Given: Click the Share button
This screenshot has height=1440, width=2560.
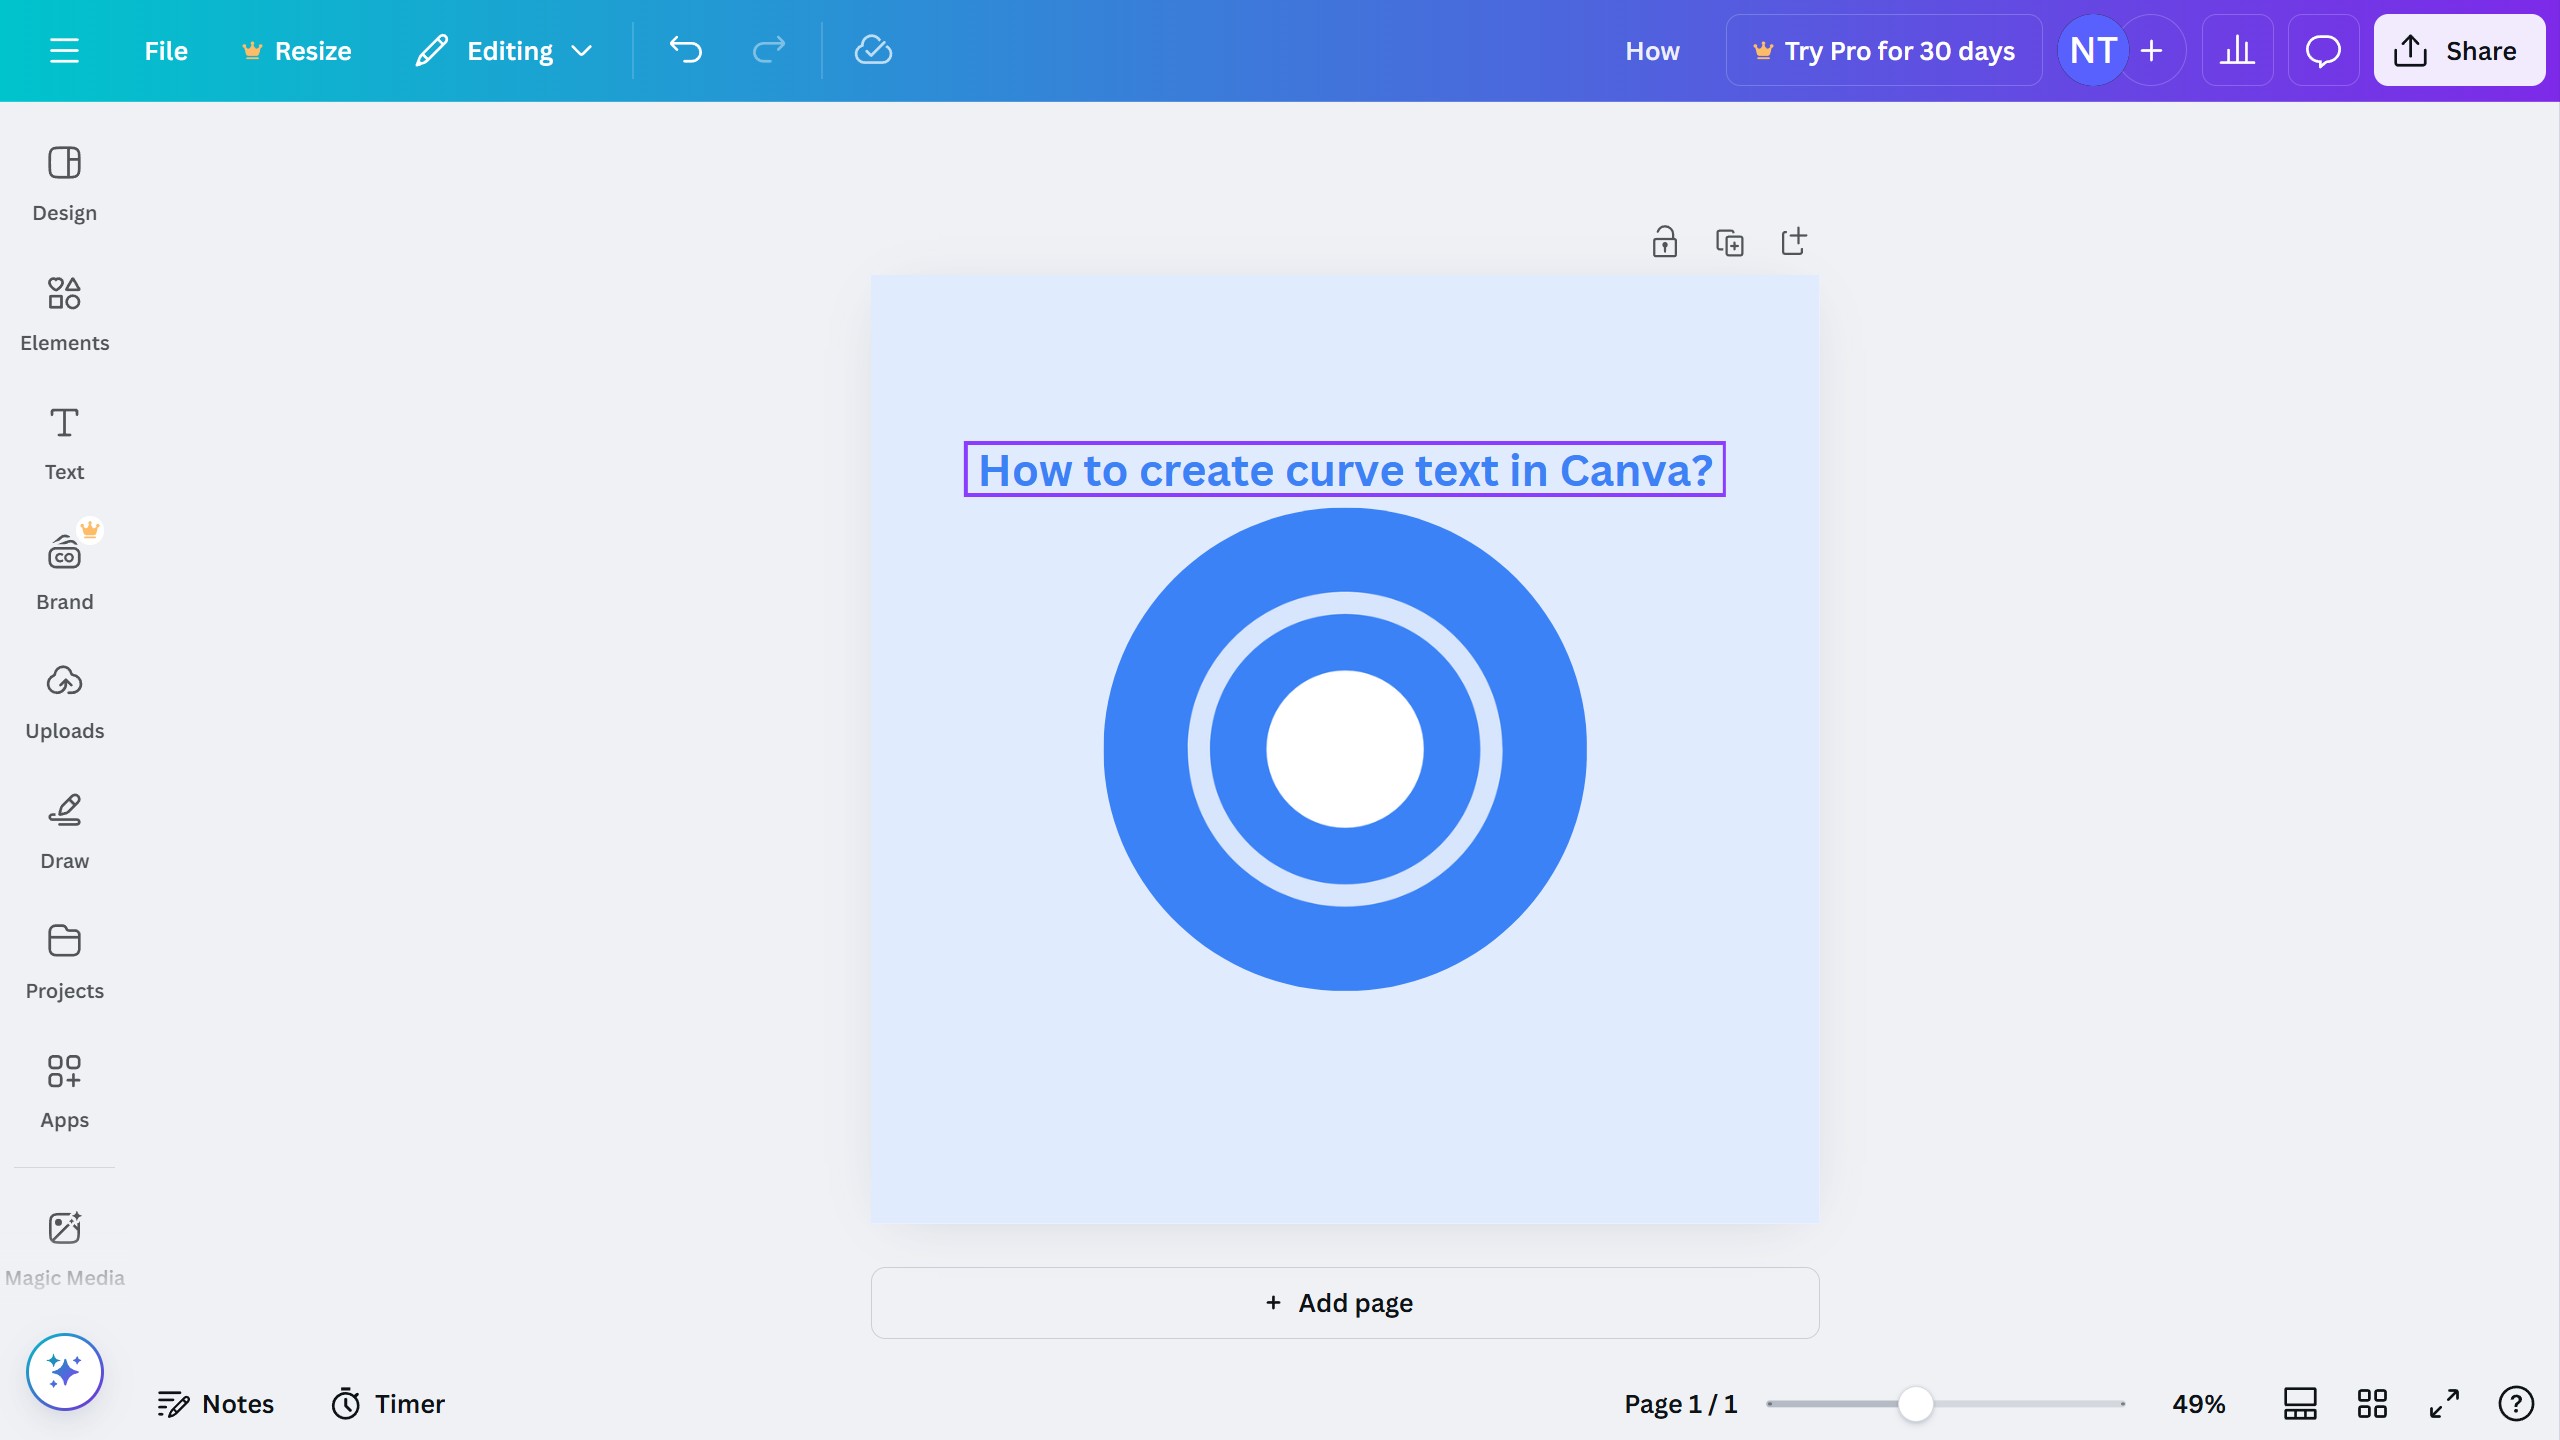Looking at the screenshot, I should point(2458,50).
